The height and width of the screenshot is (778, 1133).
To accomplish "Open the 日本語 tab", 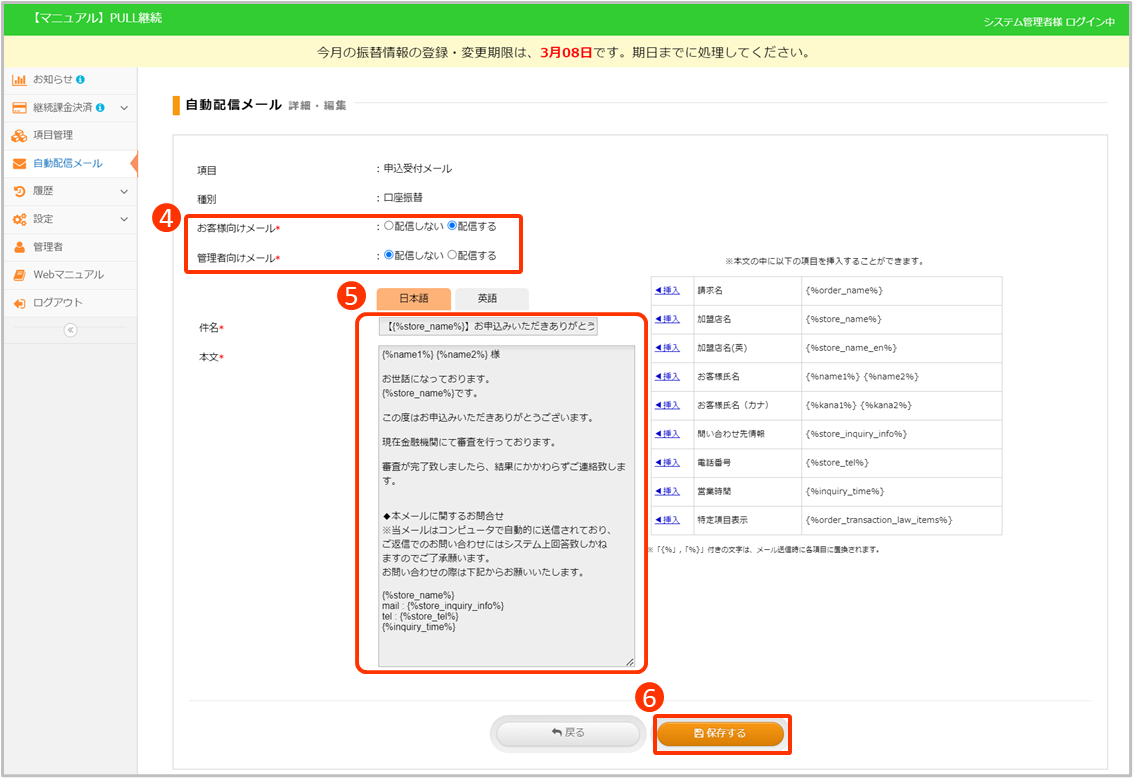I will tap(413, 298).
